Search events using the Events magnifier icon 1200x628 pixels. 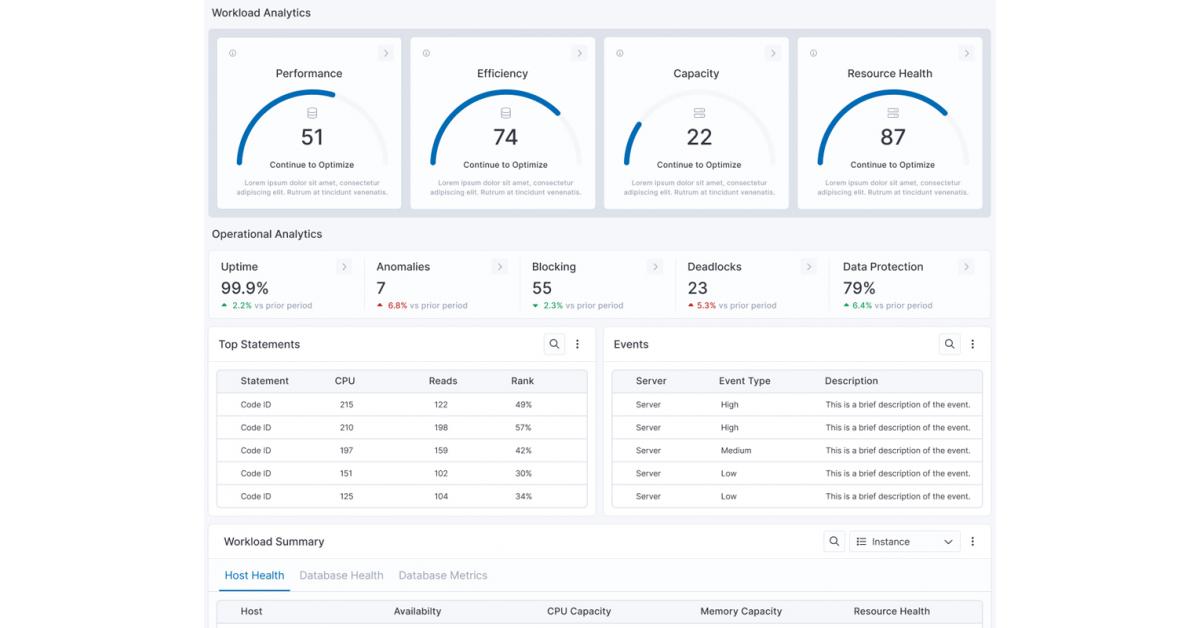(x=949, y=344)
